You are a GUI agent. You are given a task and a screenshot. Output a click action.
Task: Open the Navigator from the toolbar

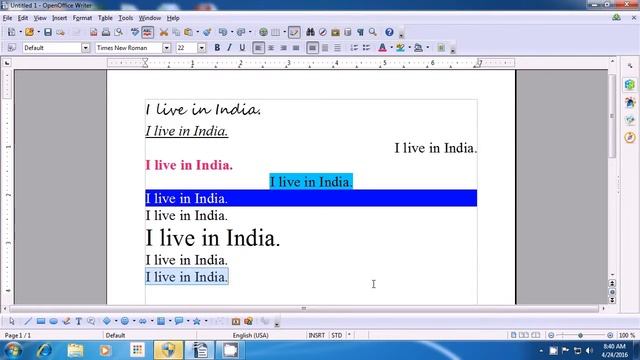point(322,32)
